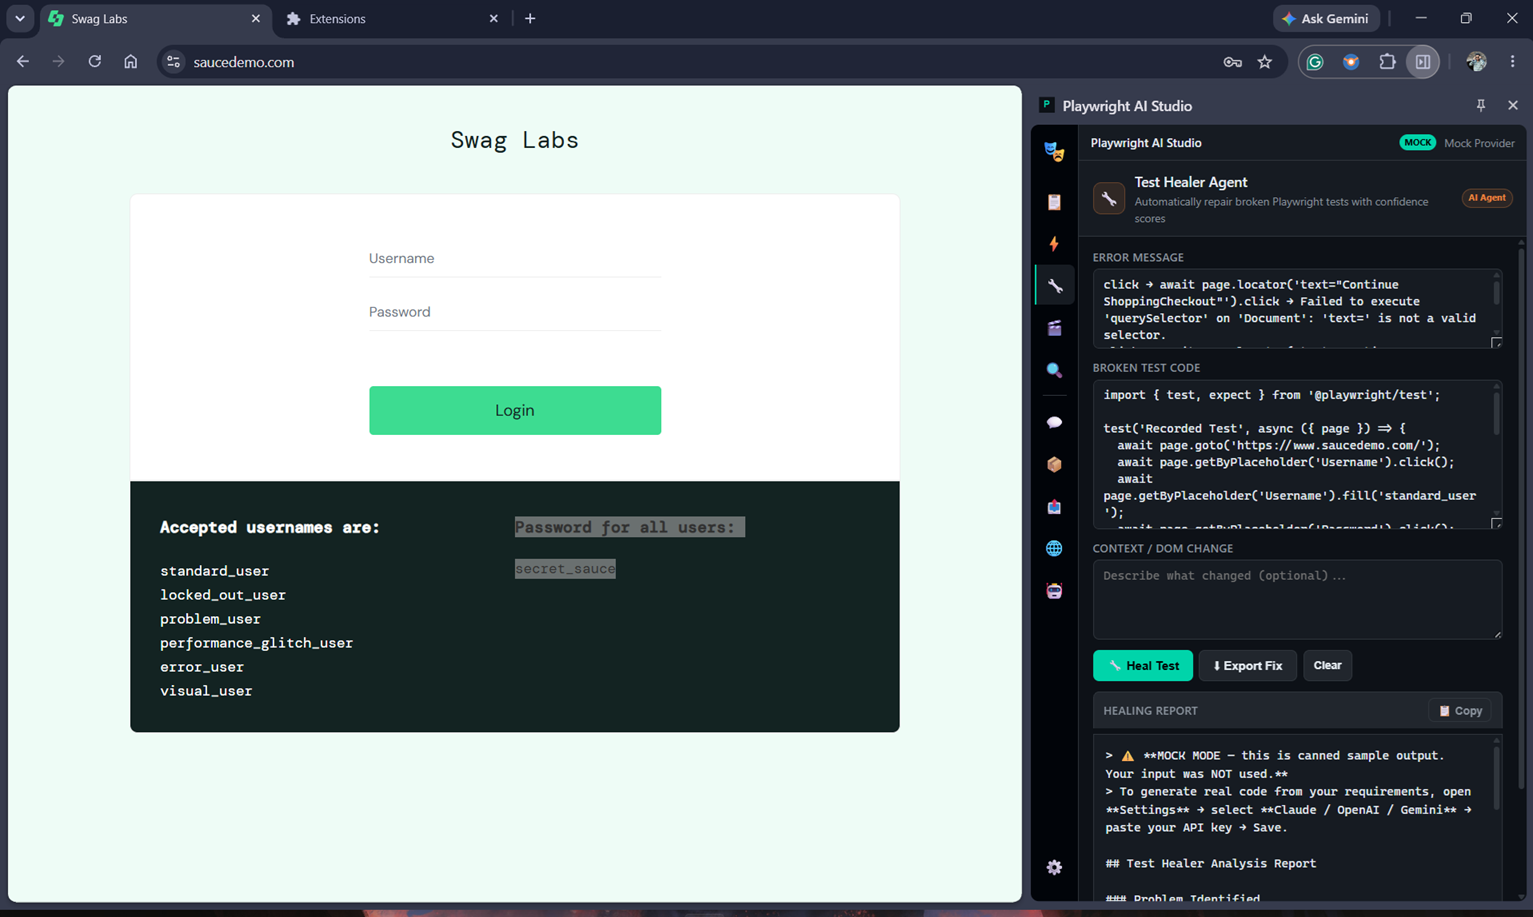Focus the Username input field

click(515, 258)
